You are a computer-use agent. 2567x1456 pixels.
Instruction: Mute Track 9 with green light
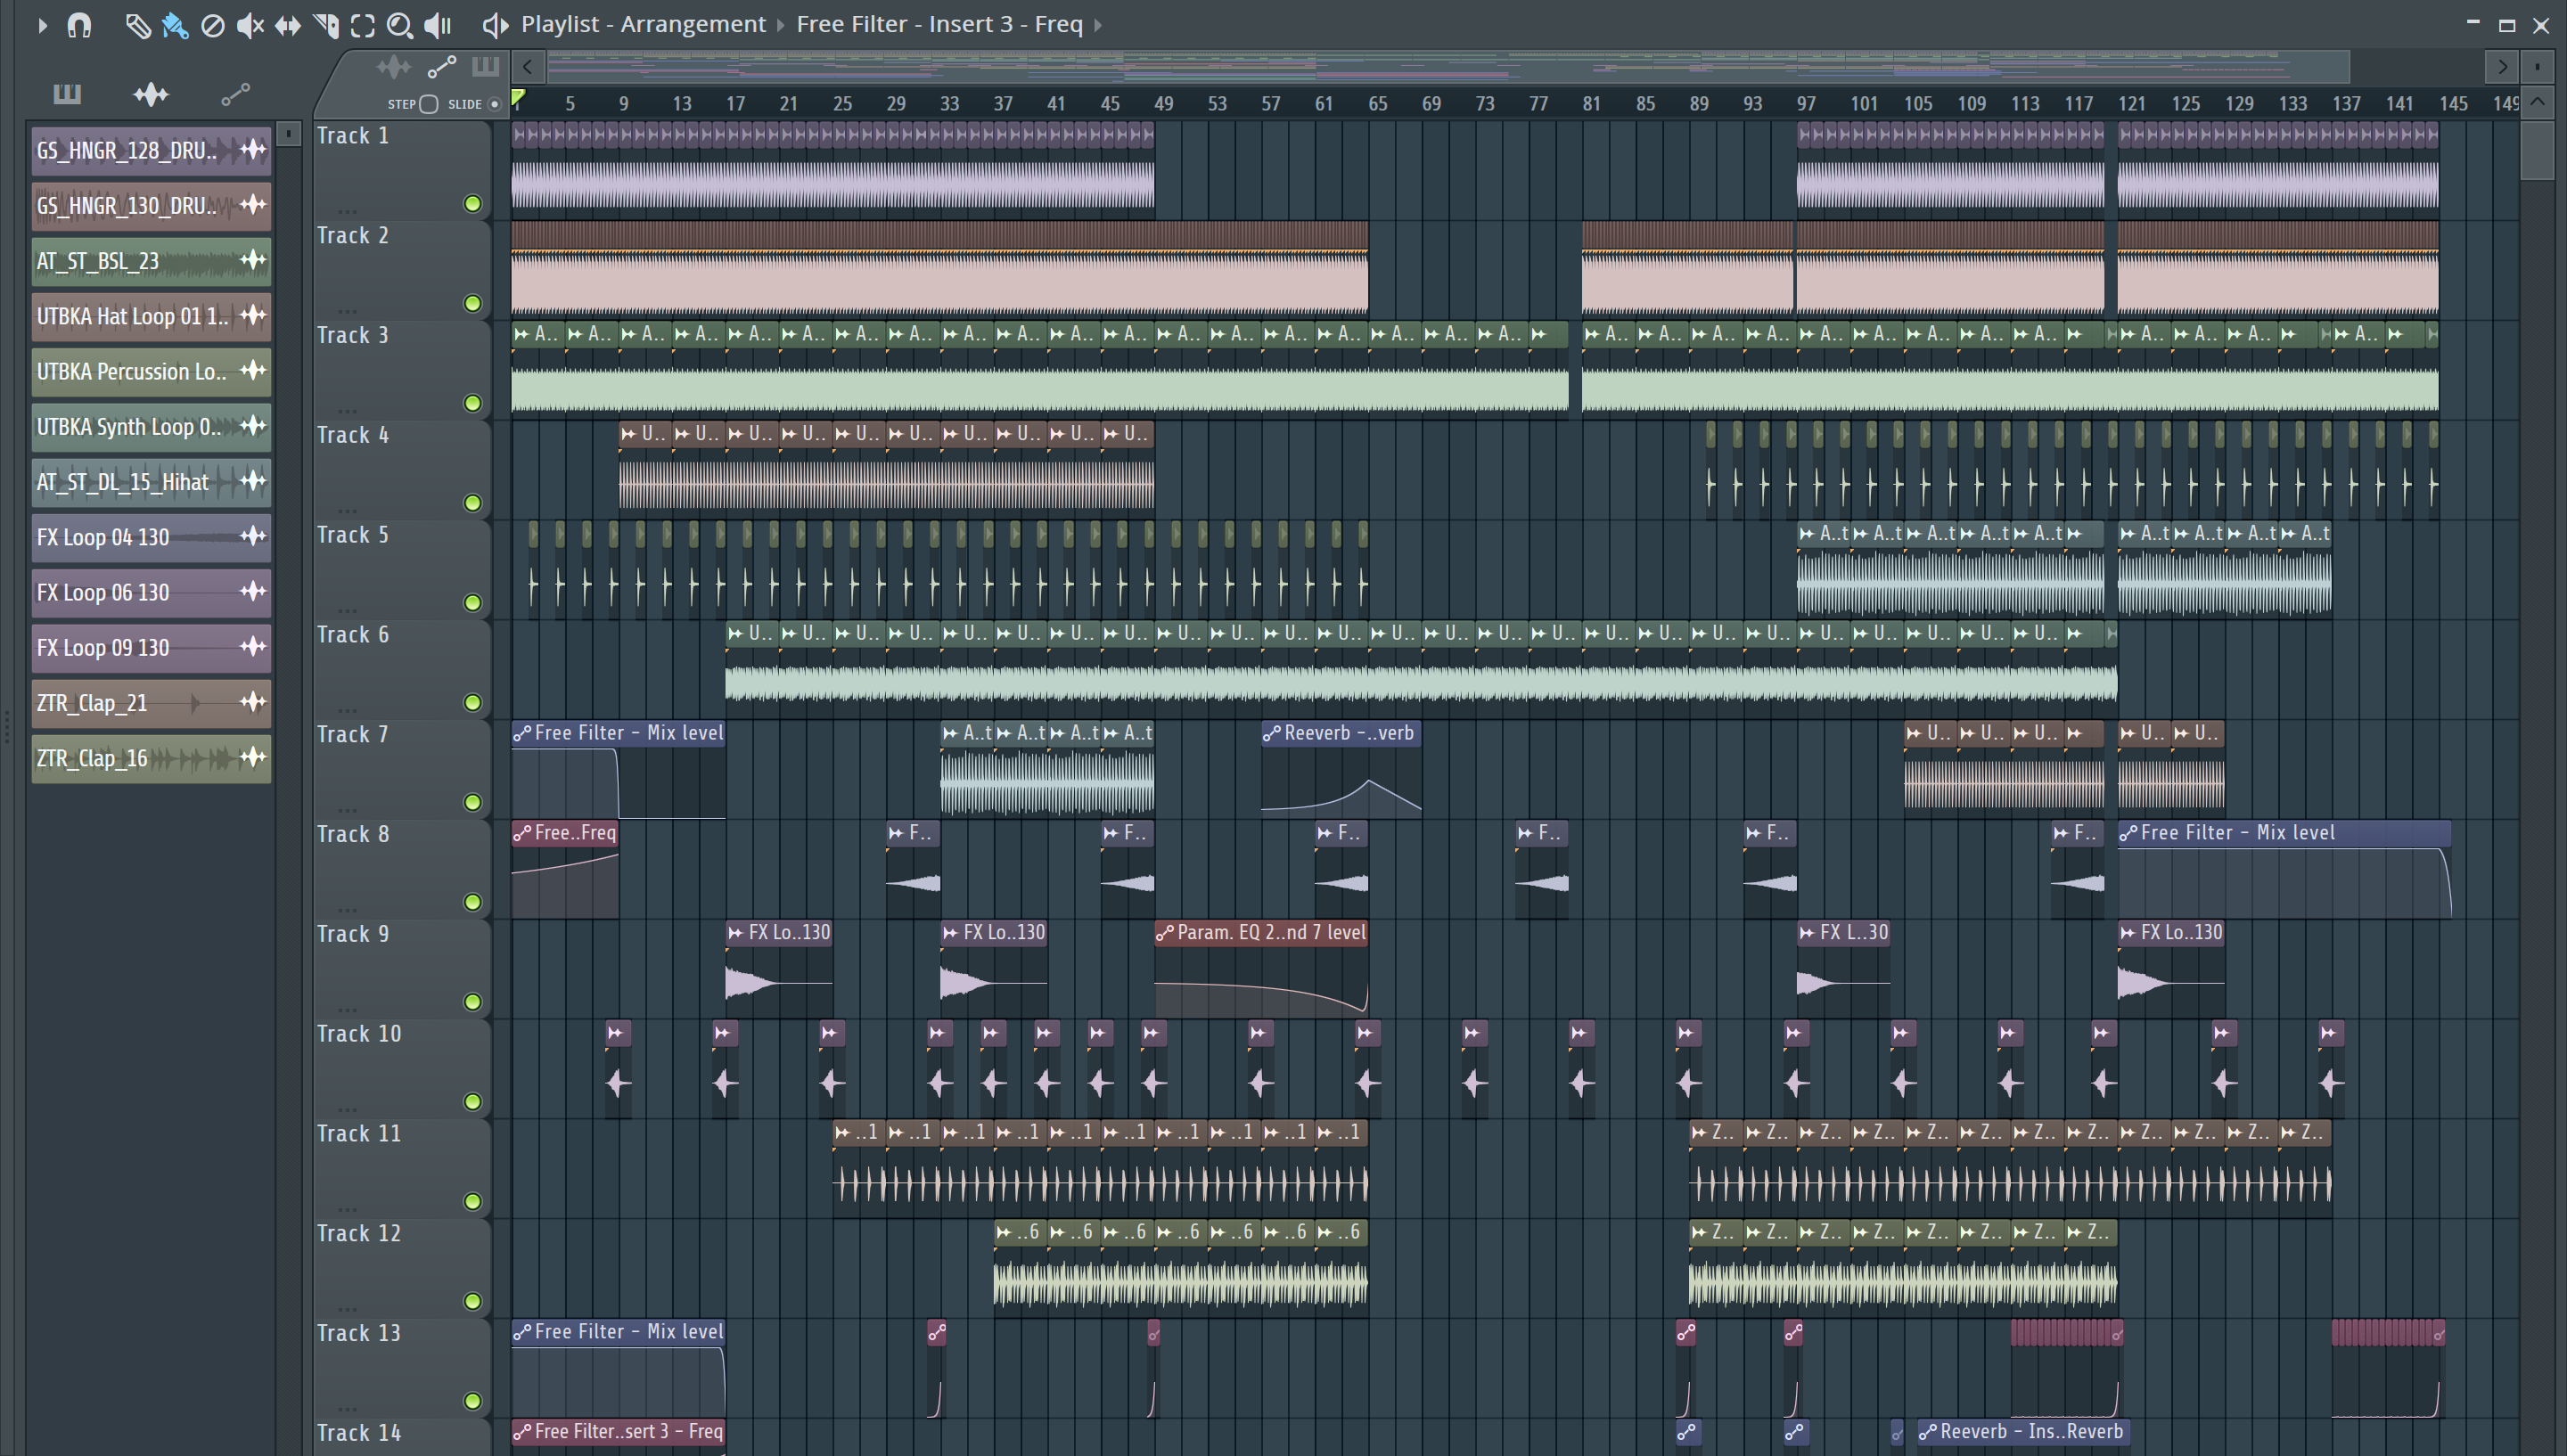tap(473, 1002)
